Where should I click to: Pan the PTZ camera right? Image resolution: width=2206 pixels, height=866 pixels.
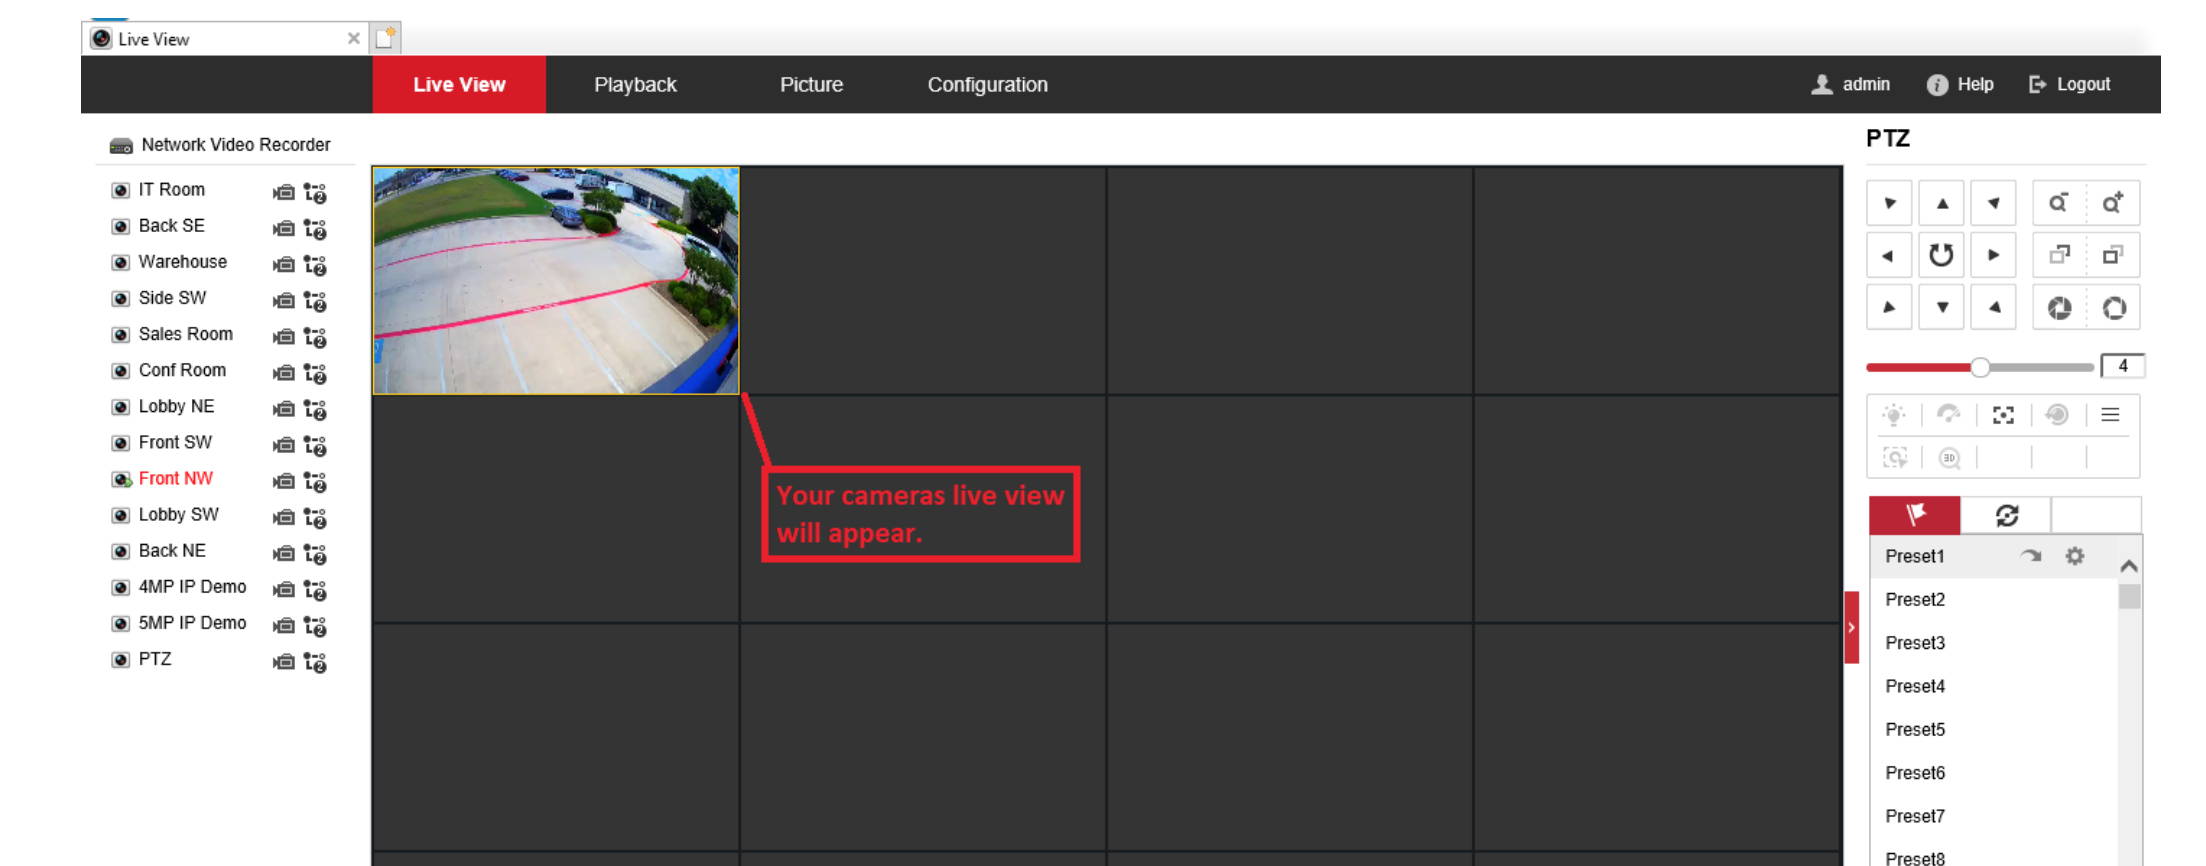(x=1993, y=255)
